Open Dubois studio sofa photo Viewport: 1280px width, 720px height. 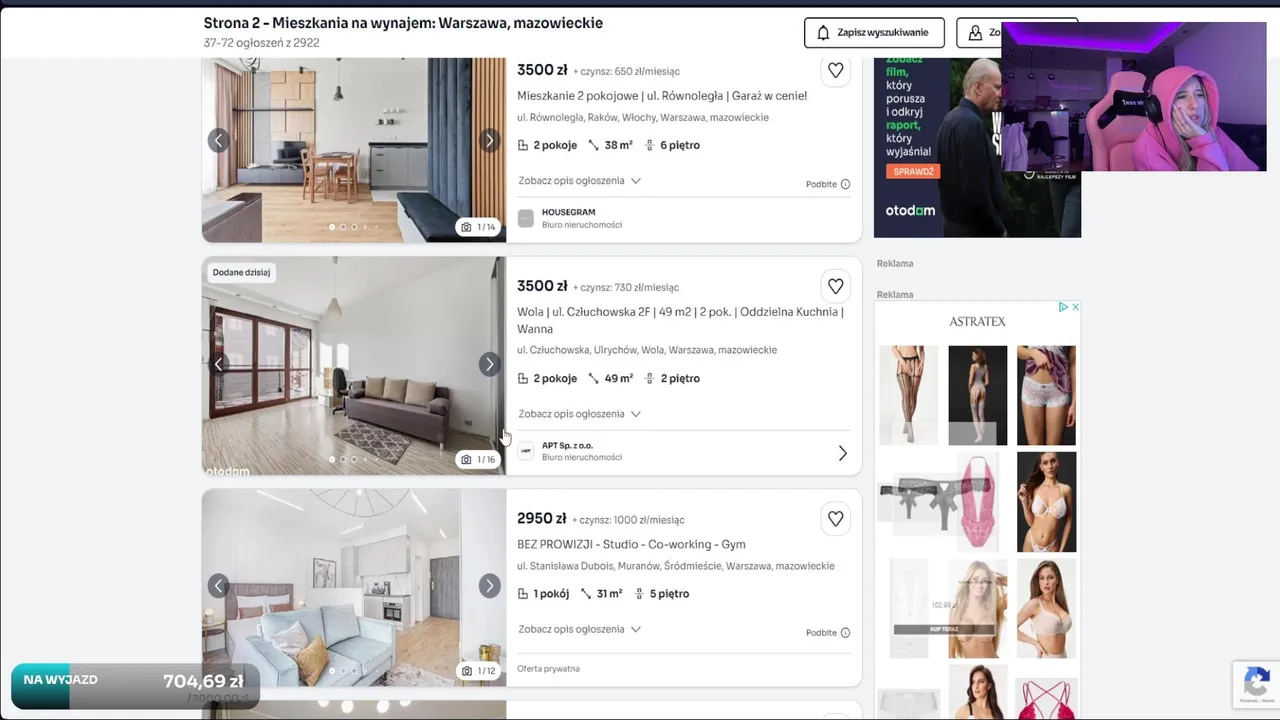tap(354, 587)
